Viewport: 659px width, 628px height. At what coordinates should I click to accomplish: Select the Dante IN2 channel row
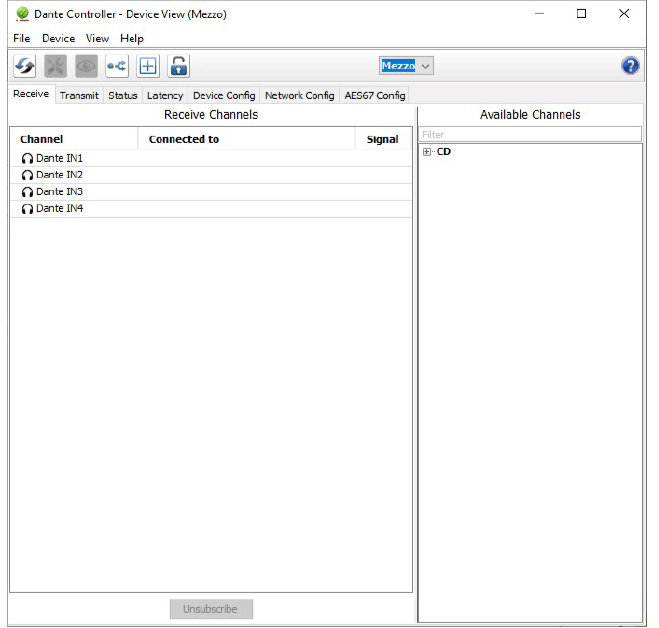[211, 175]
